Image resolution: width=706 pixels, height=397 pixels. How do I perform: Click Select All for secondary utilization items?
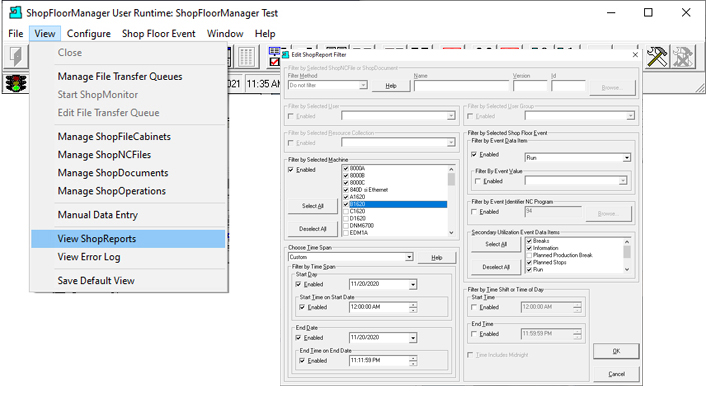point(496,244)
